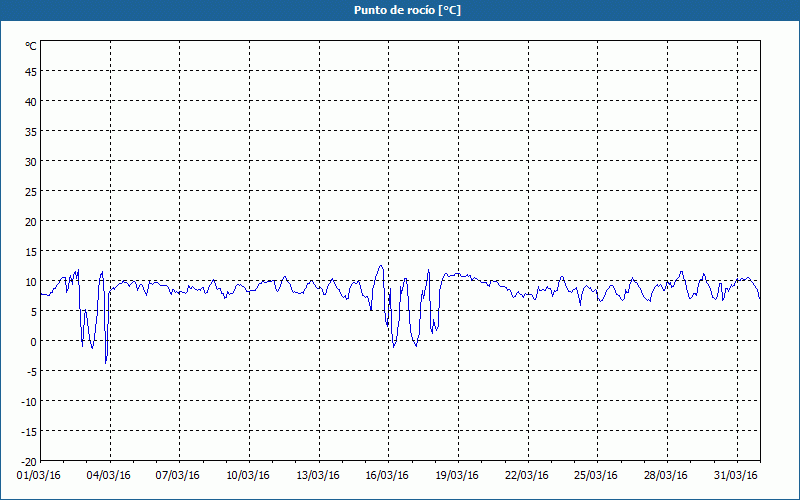Click the -5 value on the y-axis

coord(32,372)
